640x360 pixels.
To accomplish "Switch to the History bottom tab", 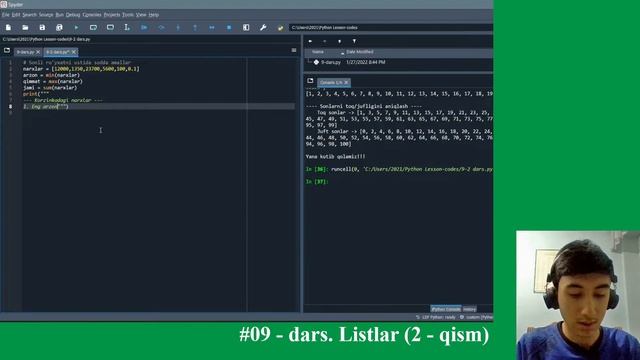I will [x=469, y=309].
